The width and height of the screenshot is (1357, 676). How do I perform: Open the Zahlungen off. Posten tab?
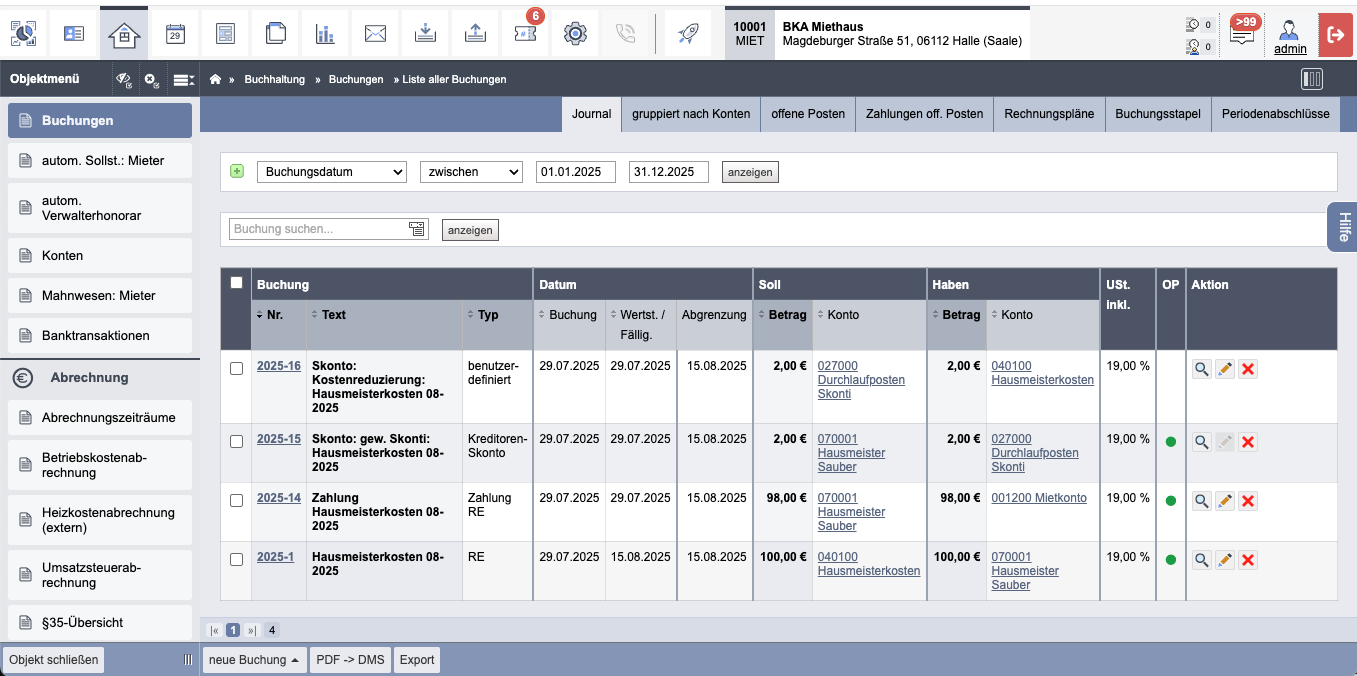click(925, 114)
